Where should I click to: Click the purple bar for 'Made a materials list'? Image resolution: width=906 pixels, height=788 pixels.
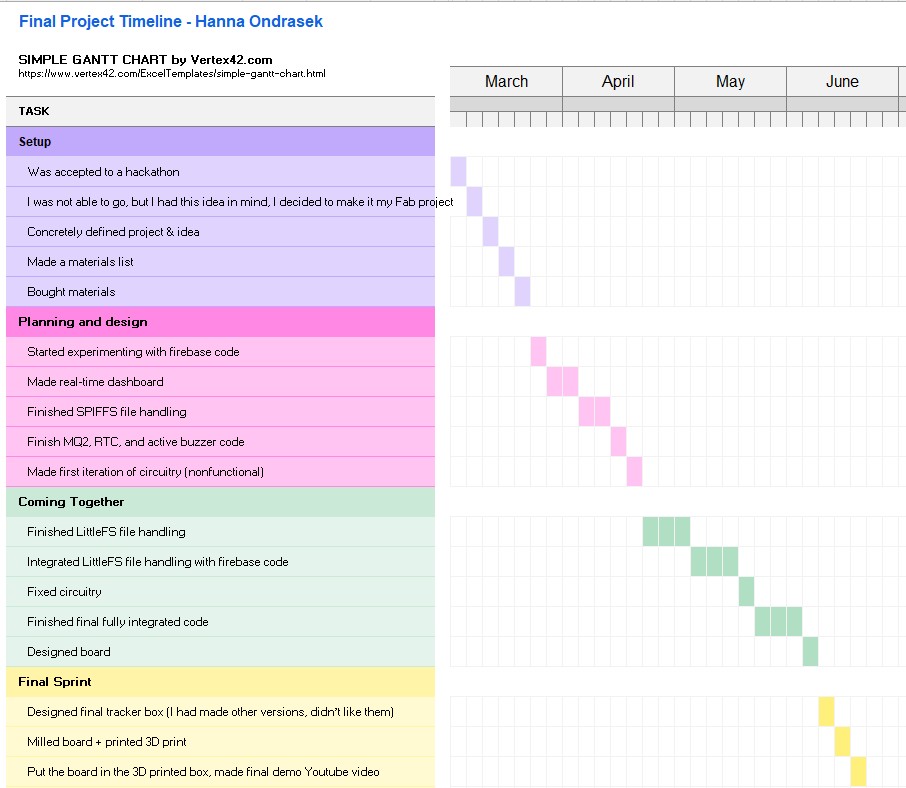pos(506,262)
